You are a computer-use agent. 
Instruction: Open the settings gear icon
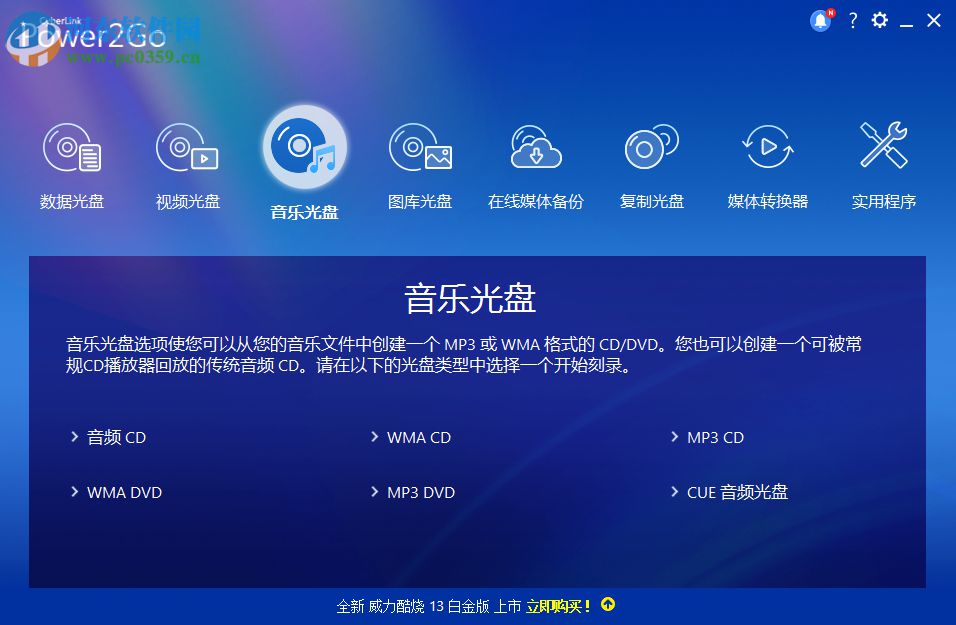(879, 20)
